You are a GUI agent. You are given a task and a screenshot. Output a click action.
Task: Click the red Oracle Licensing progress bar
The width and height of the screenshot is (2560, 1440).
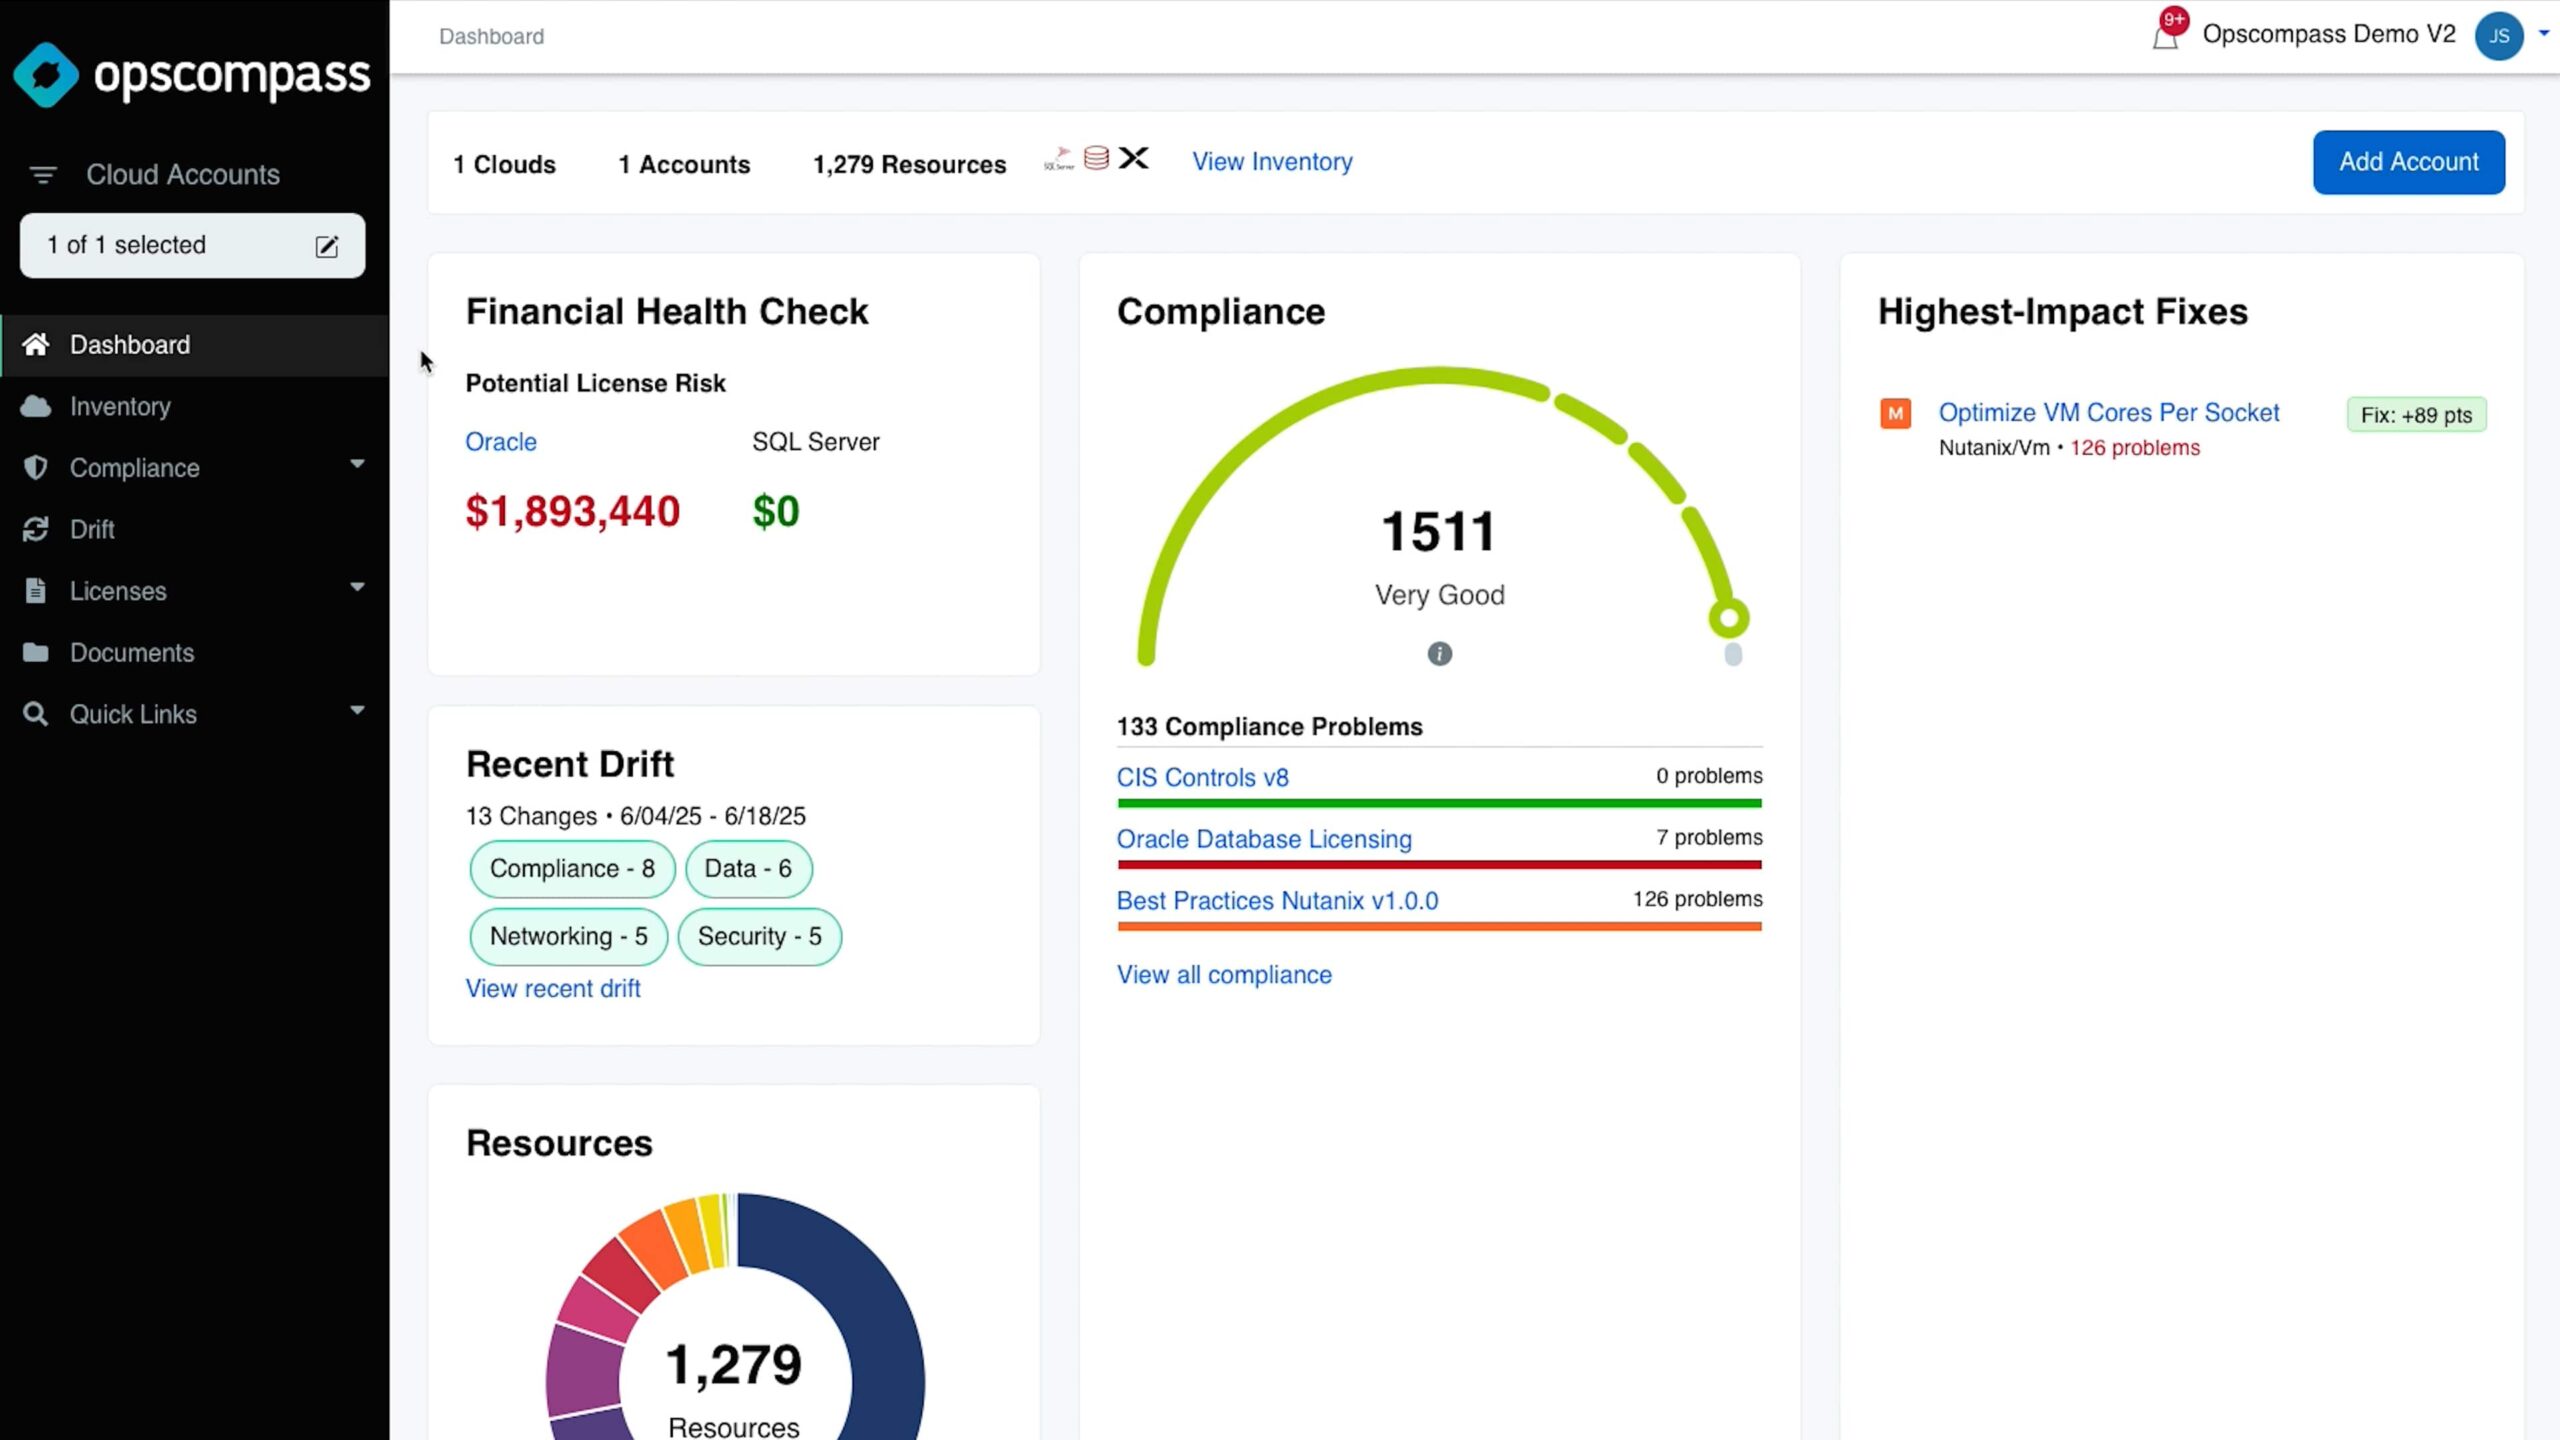[1439, 865]
